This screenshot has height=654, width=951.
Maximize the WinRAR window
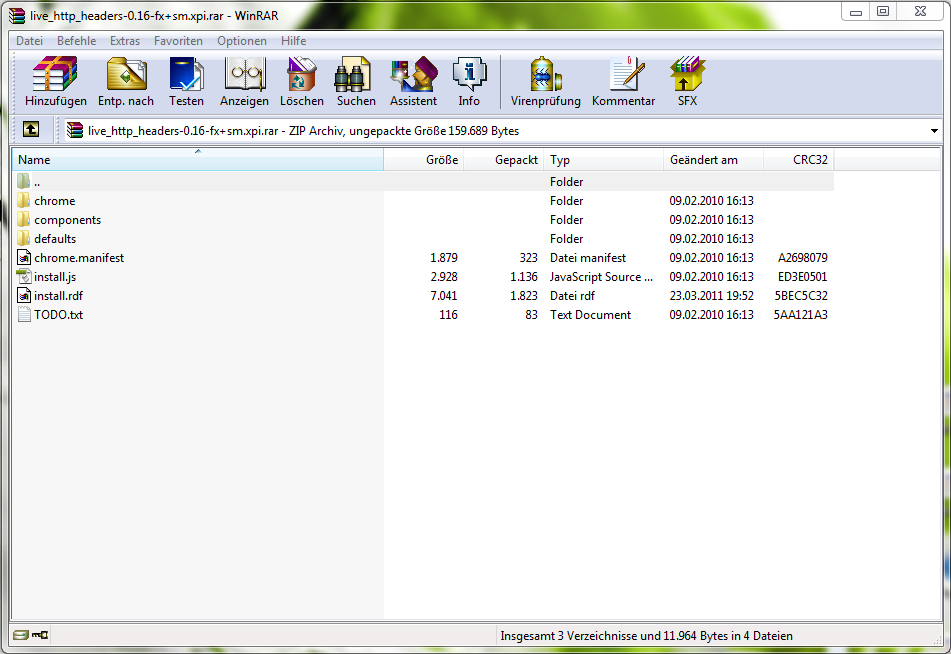click(x=883, y=12)
